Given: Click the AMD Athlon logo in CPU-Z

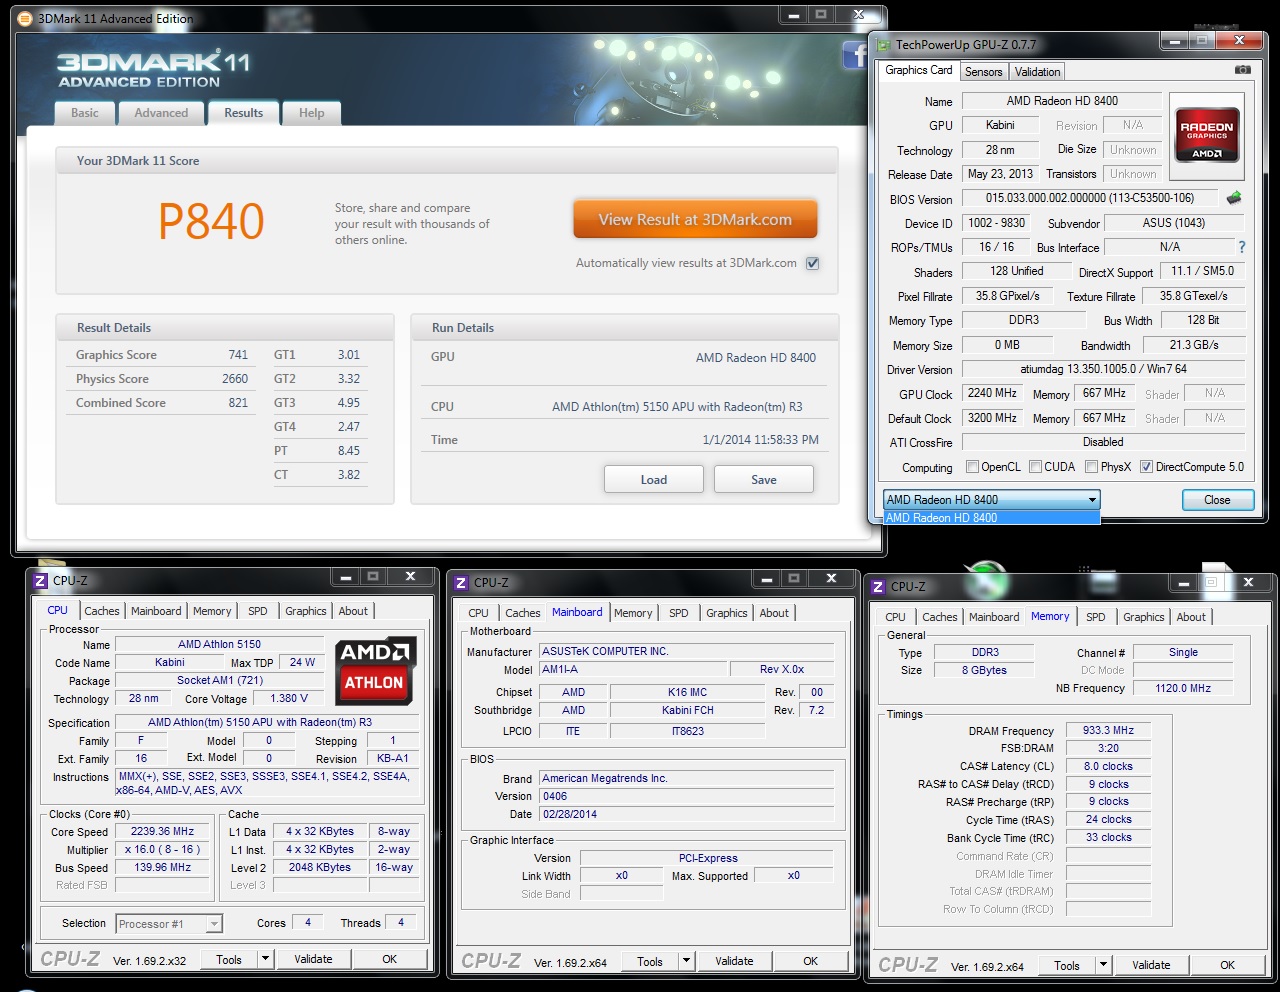Looking at the screenshot, I should pos(374,671).
